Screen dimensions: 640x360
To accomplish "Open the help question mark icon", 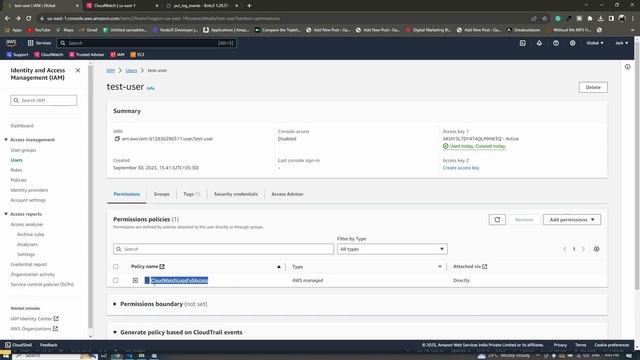I will [556, 43].
